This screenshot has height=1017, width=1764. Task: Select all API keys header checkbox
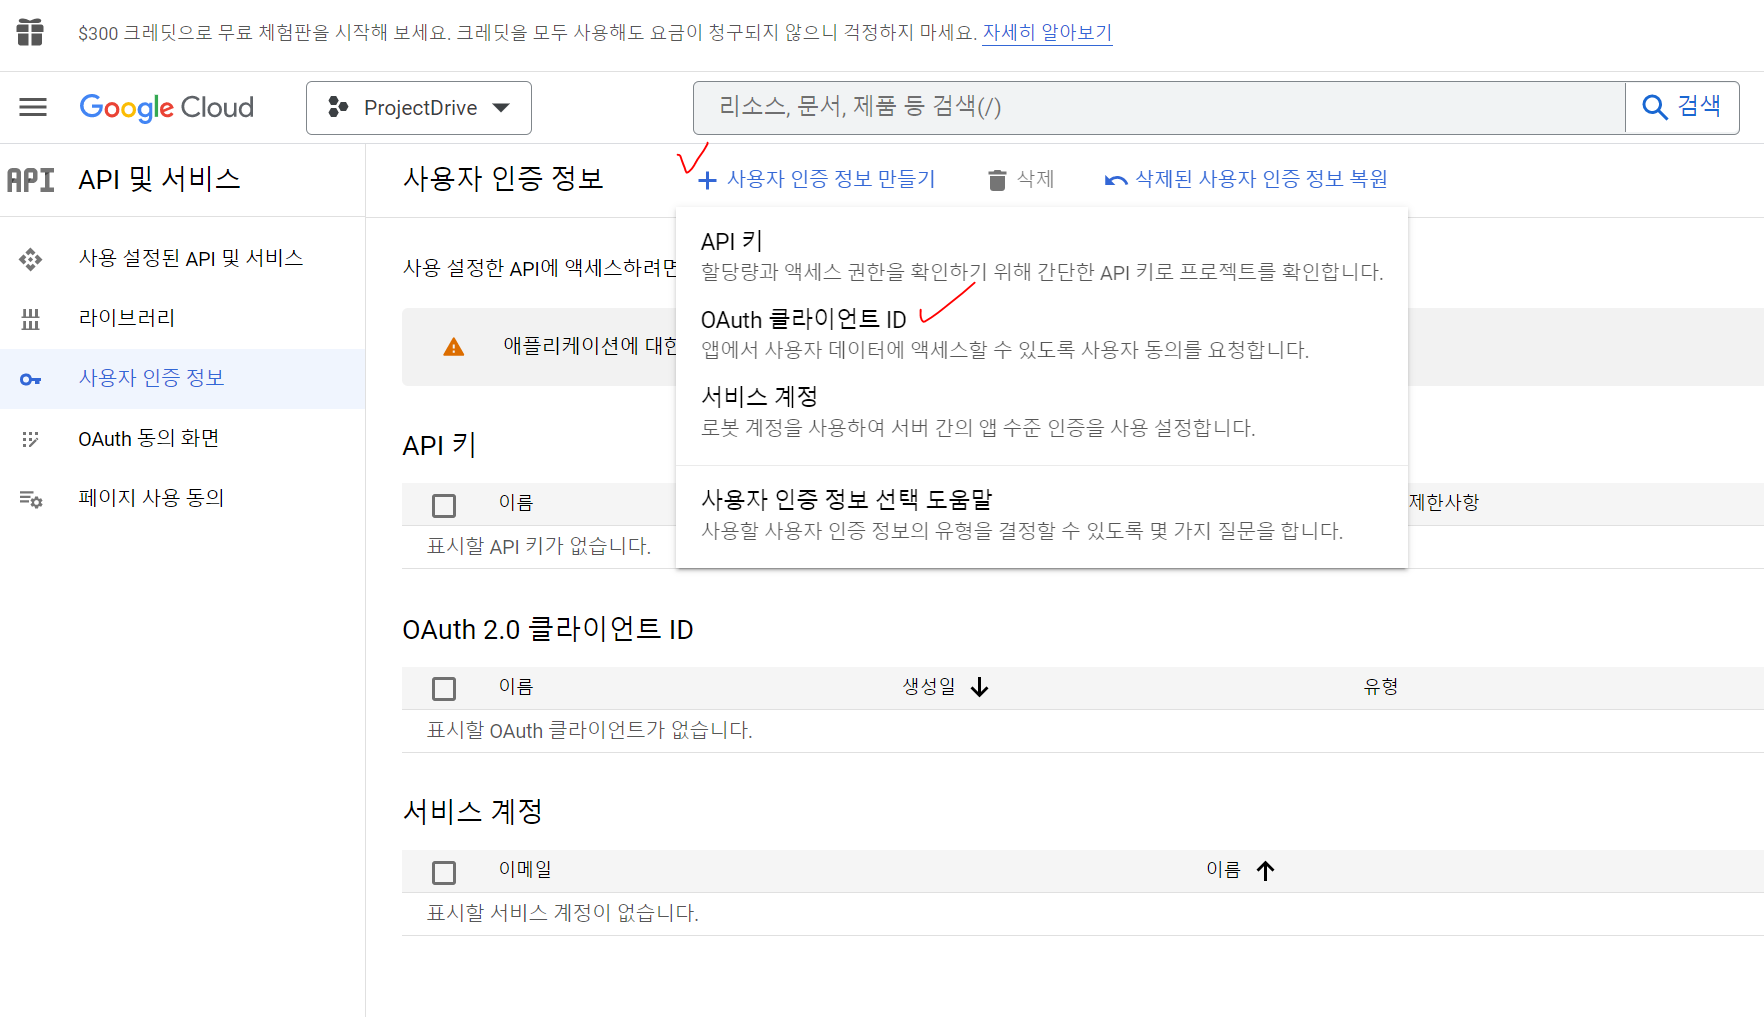(x=444, y=506)
